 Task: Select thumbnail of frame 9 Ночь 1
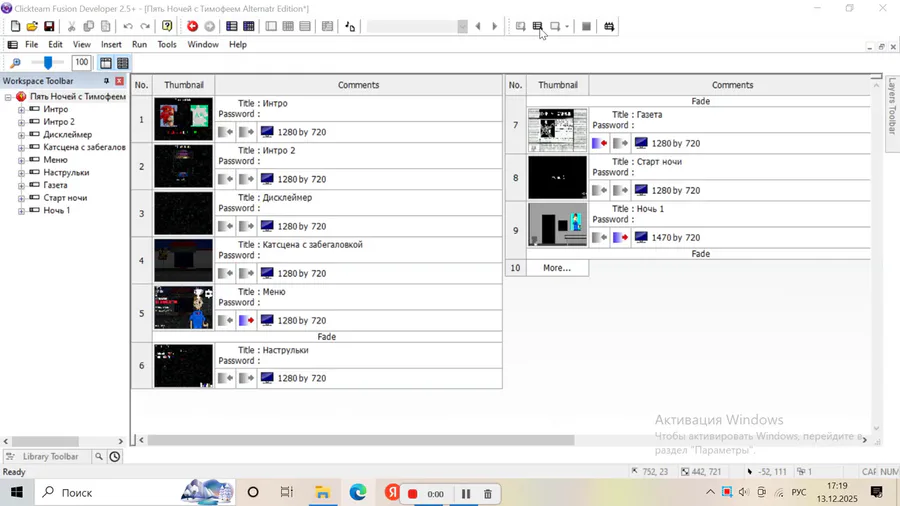click(x=557, y=224)
